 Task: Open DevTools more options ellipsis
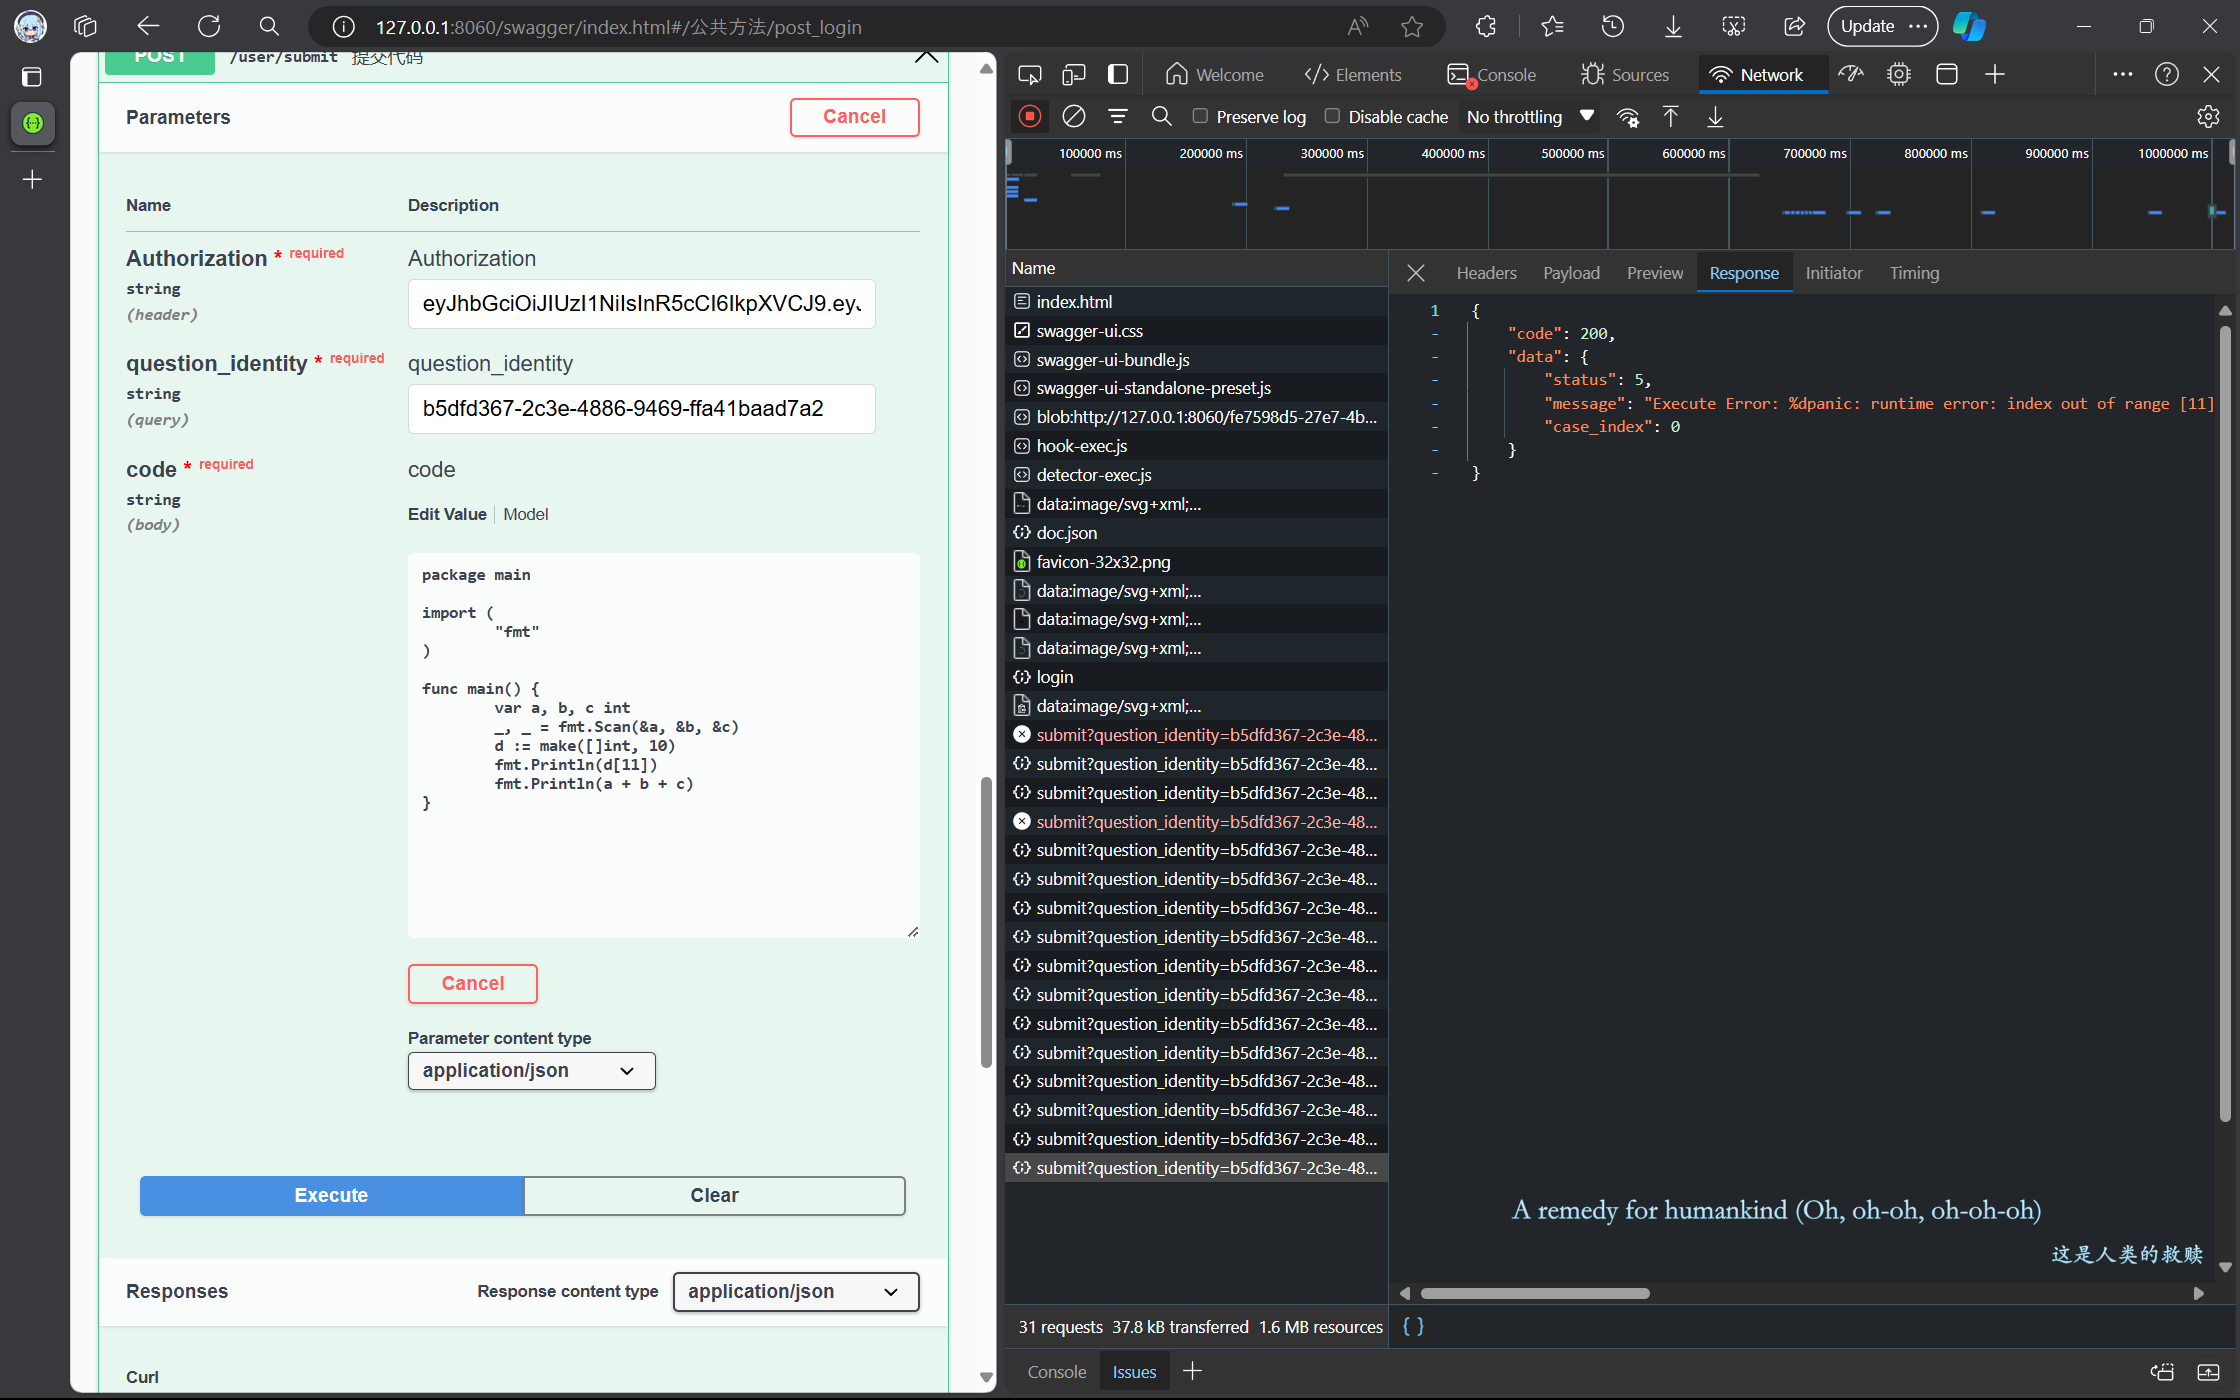coord(2122,75)
